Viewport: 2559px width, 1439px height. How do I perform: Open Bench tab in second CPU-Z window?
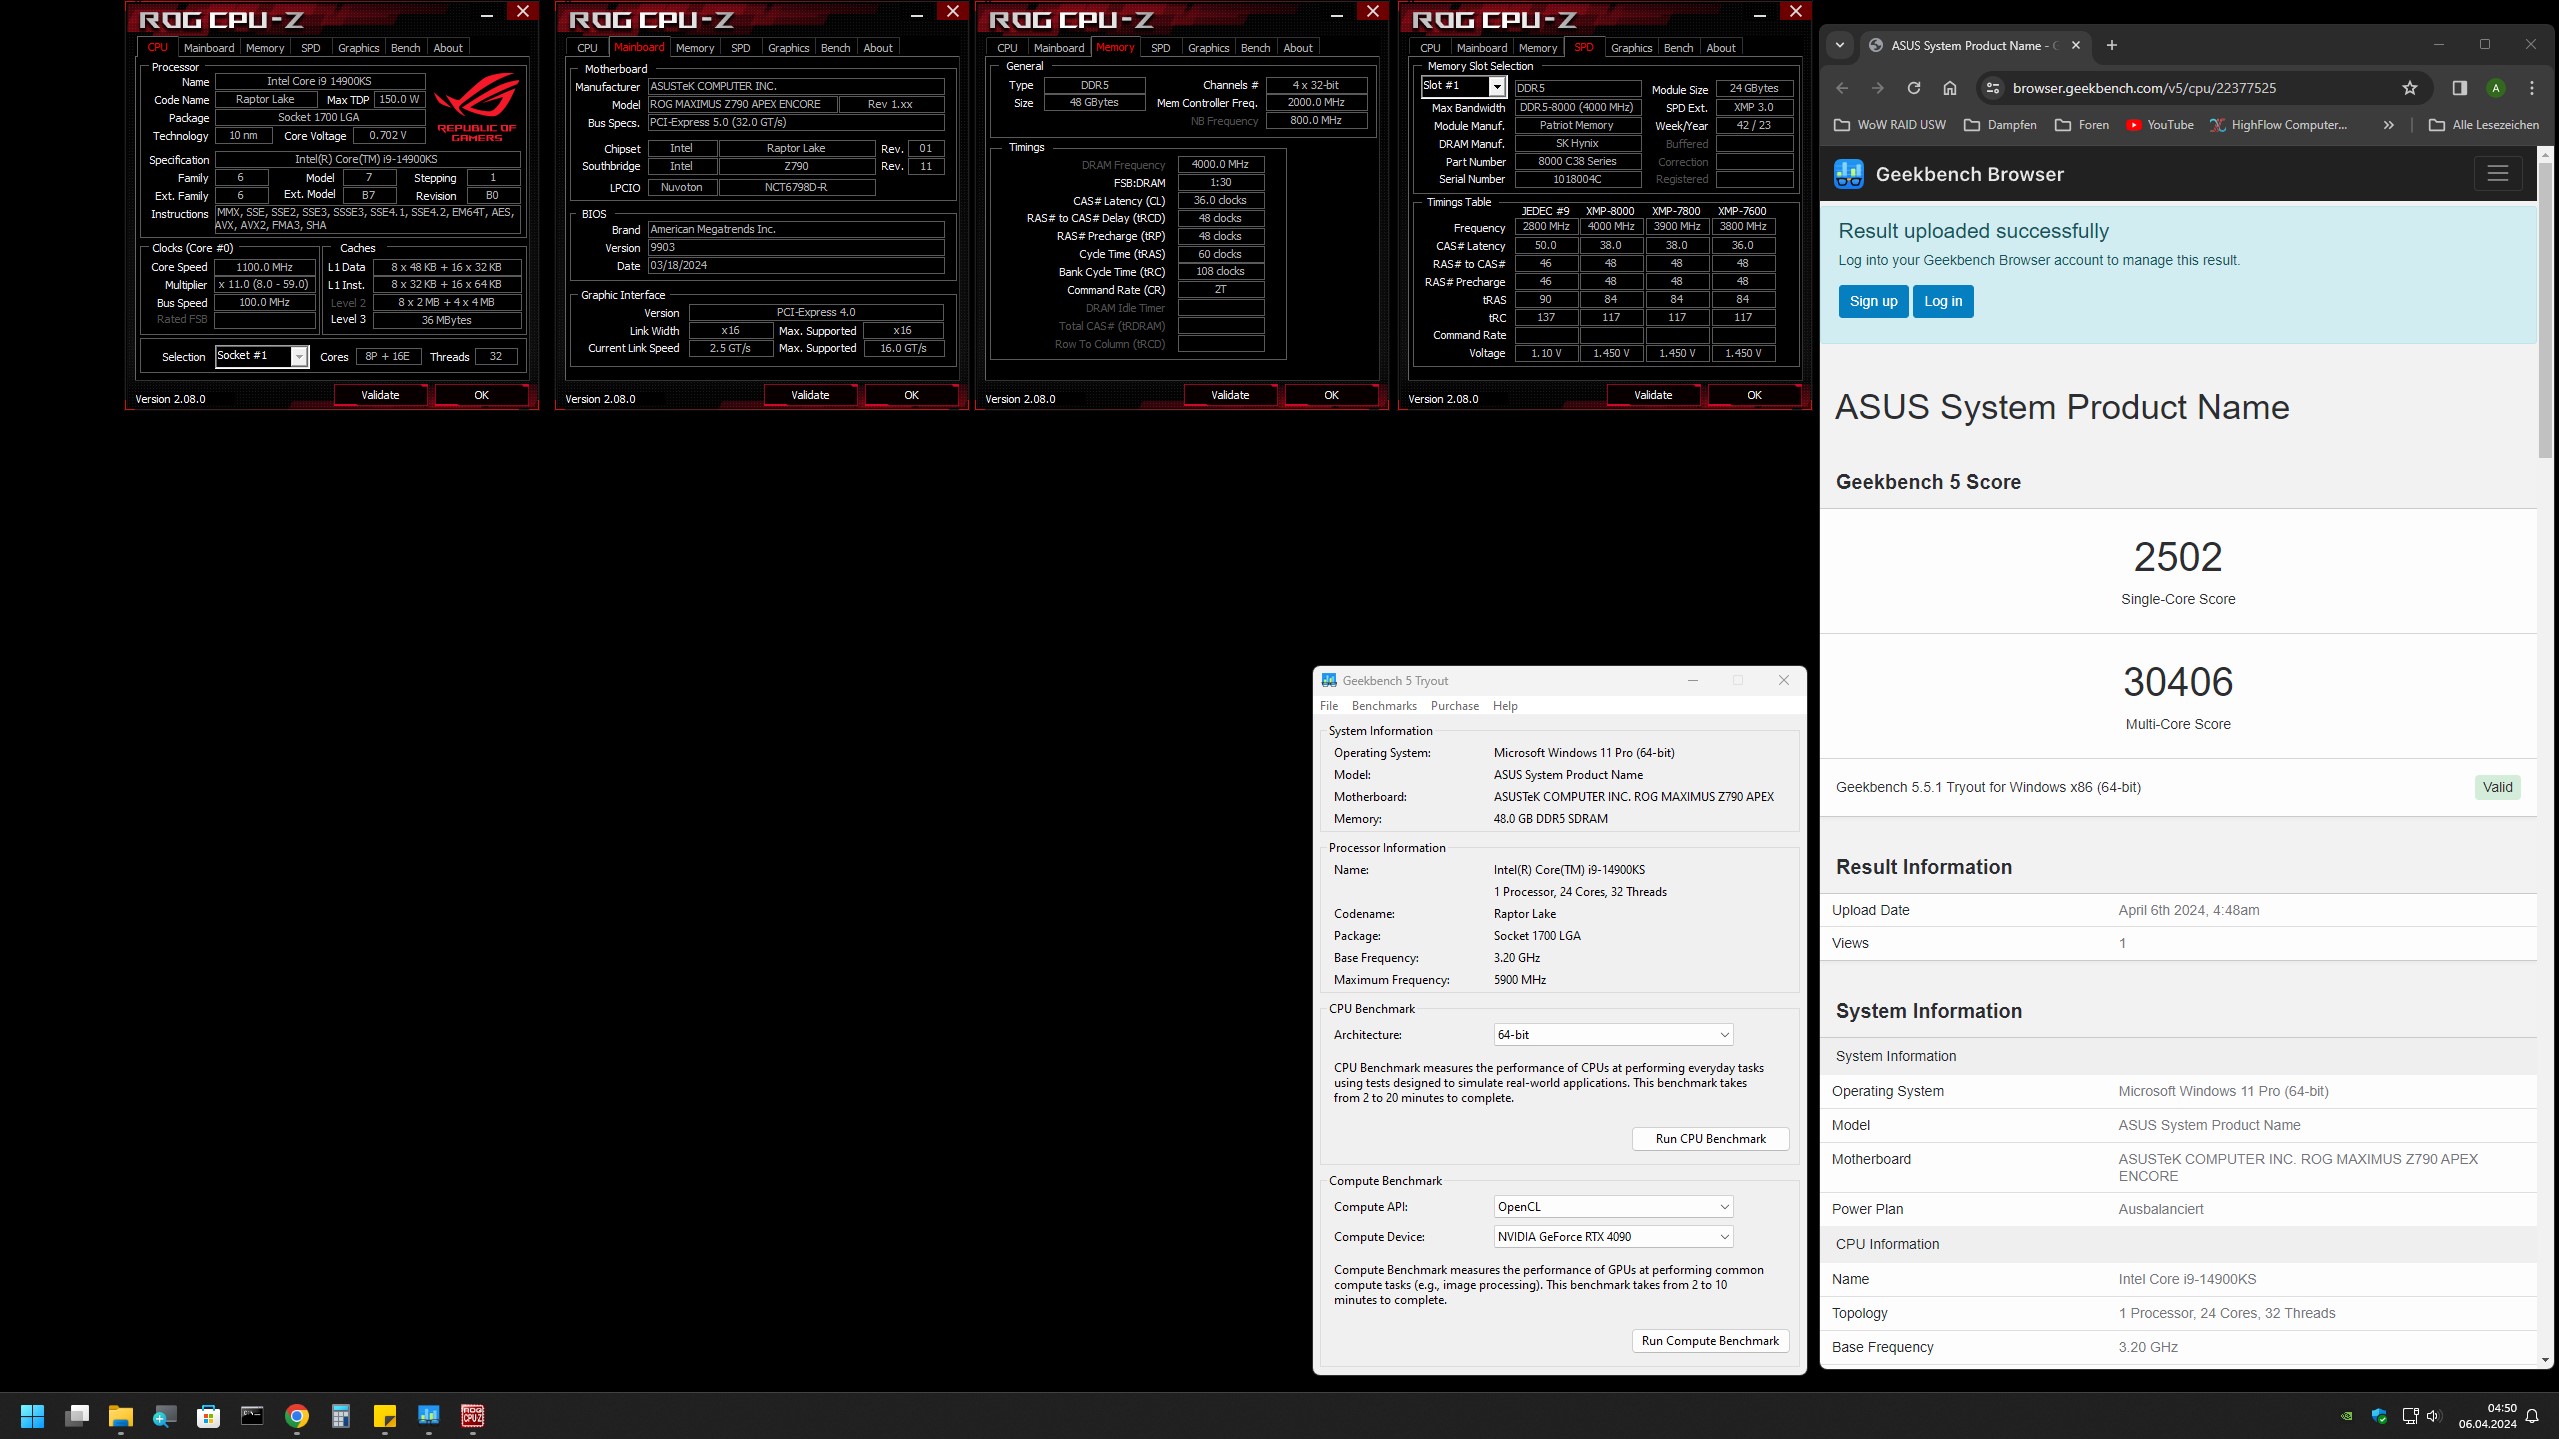point(835,48)
